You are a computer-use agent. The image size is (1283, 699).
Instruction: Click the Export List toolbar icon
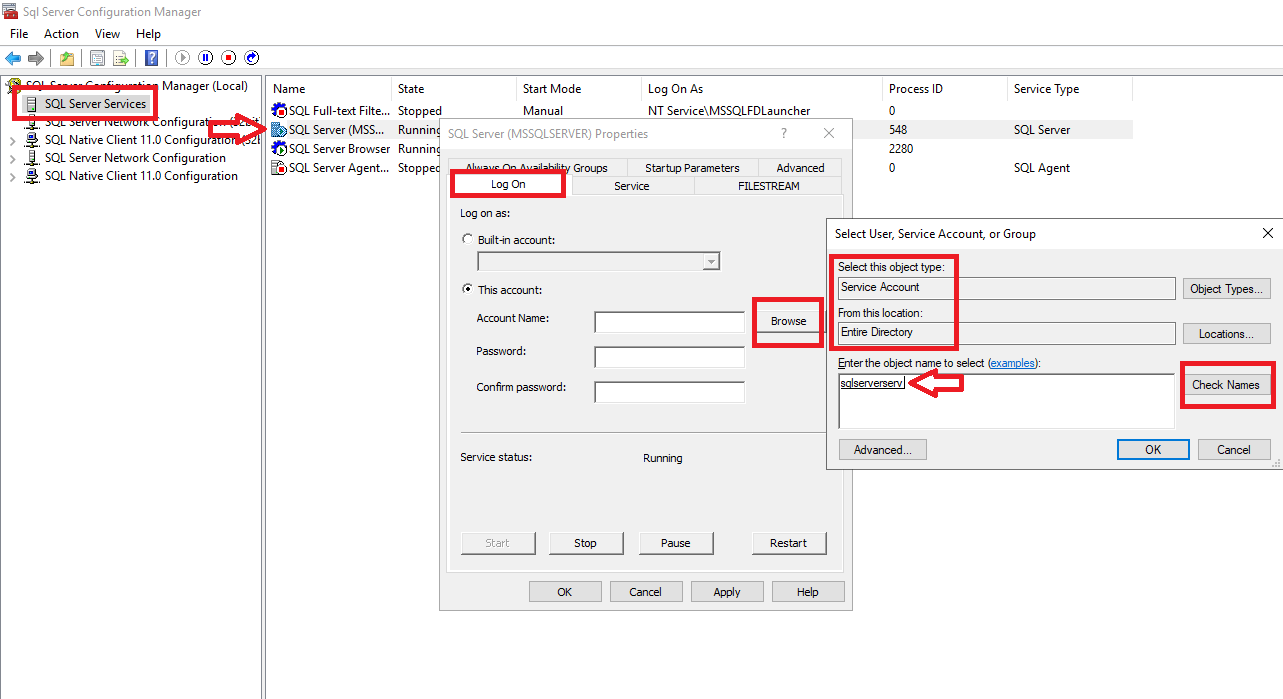[x=119, y=57]
